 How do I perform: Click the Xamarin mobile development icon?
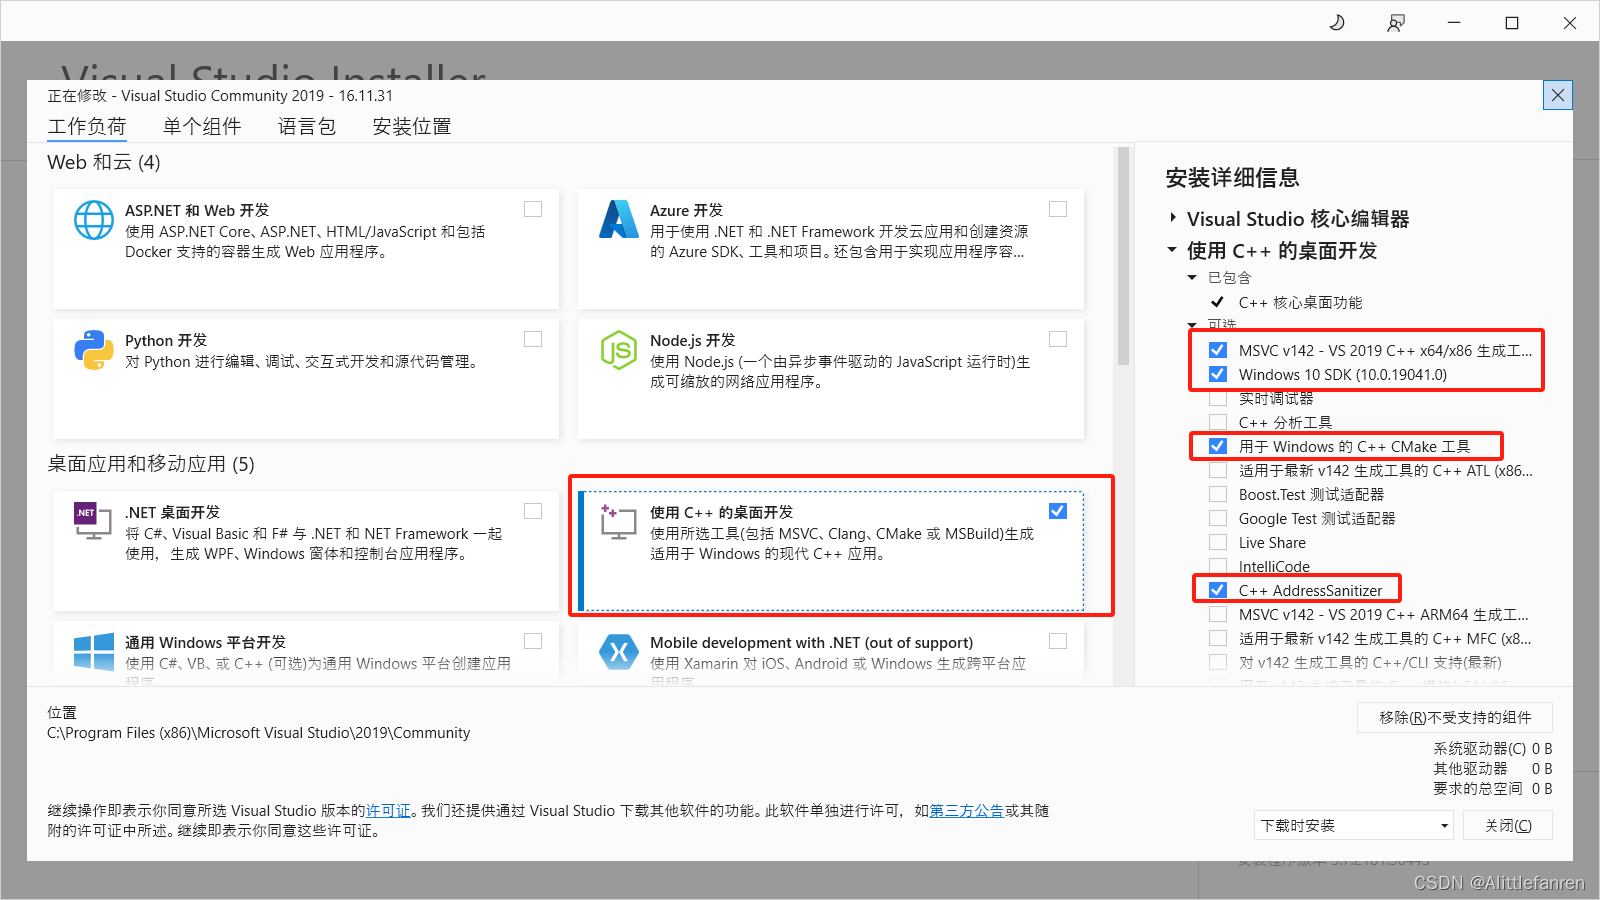click(x=619, y=652)
